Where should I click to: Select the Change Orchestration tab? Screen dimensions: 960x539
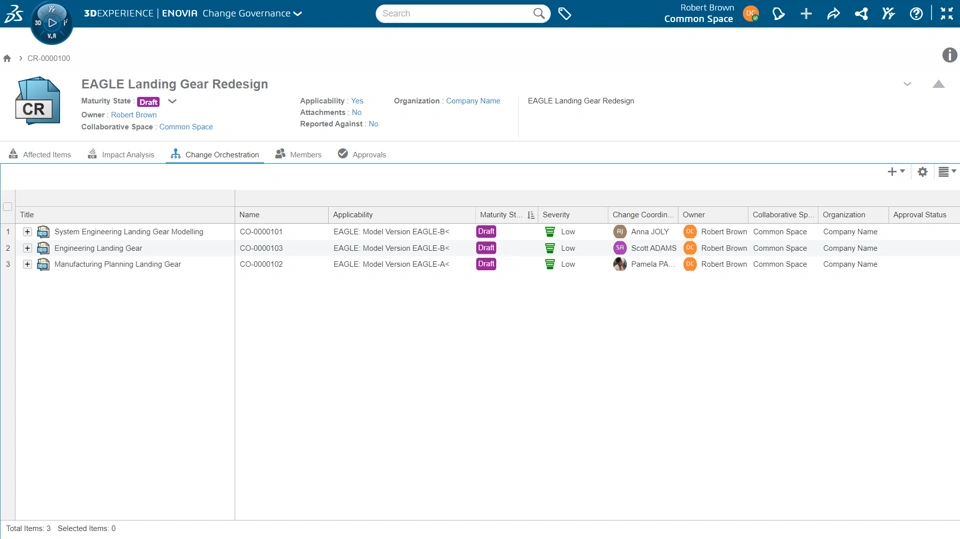(x=215, y=154)
